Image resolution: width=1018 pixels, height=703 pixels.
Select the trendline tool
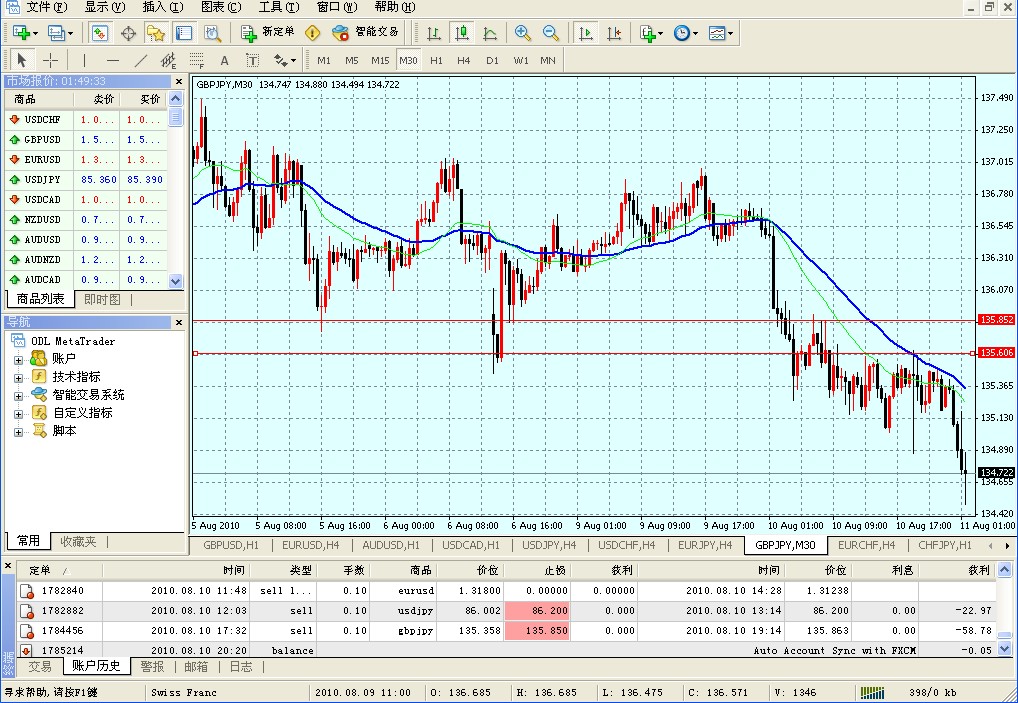141,60
